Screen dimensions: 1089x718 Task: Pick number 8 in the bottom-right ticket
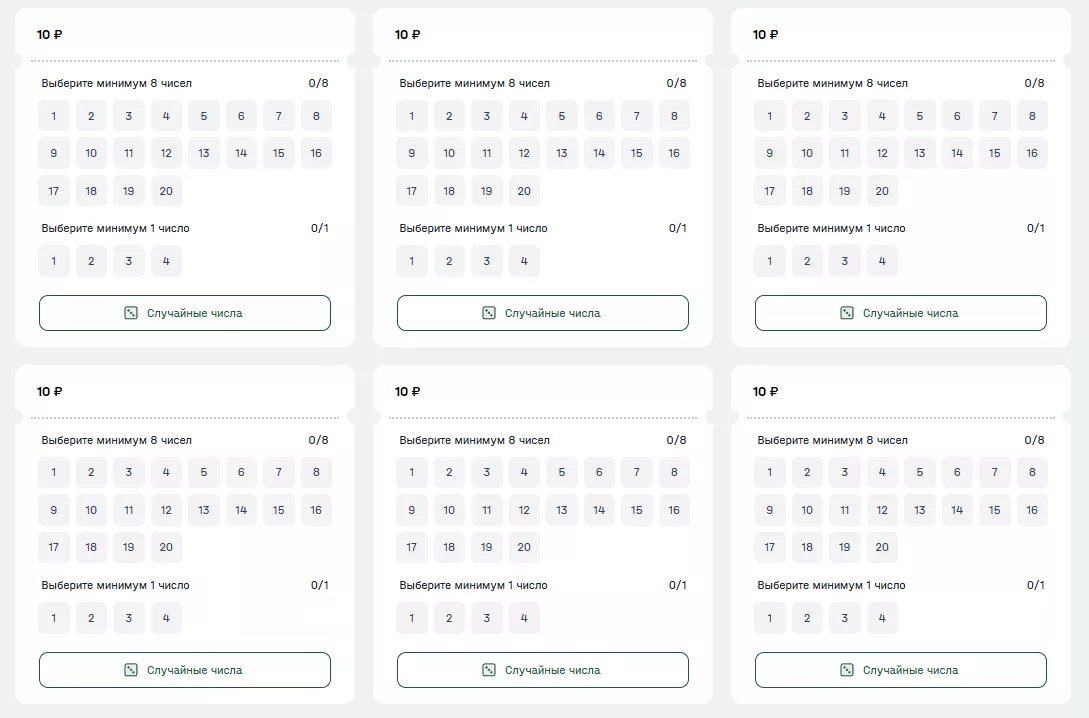pyautogui.click(x=1032, y=473)
